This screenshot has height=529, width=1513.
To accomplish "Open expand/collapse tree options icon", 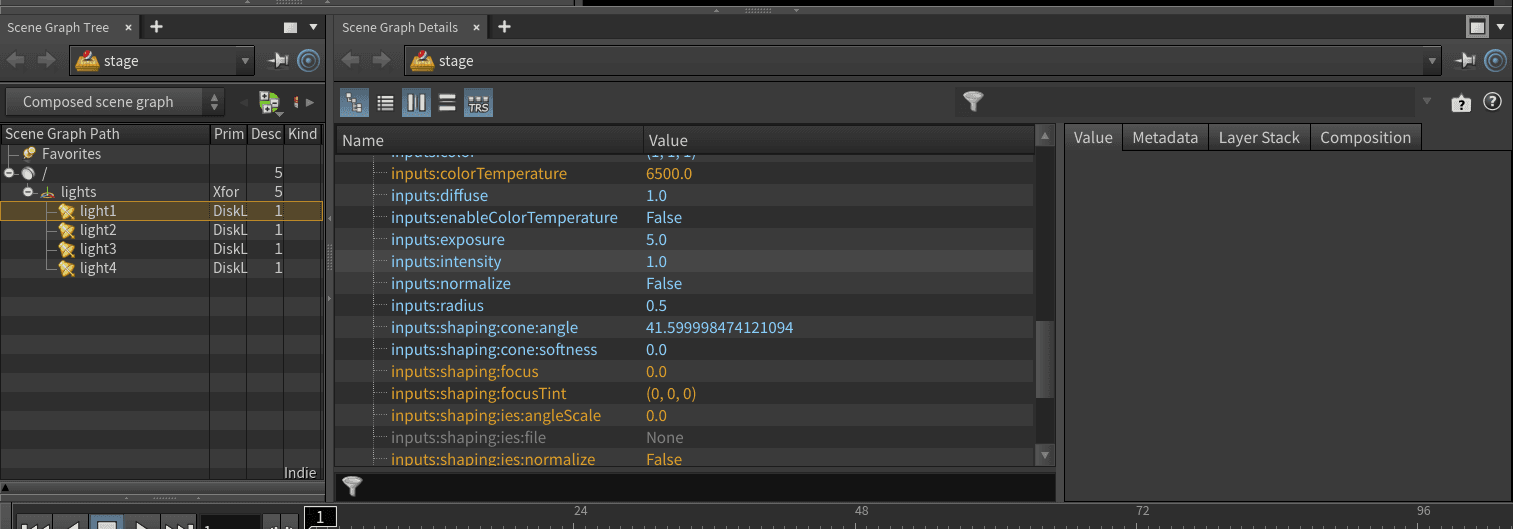I will pos(269,102).
